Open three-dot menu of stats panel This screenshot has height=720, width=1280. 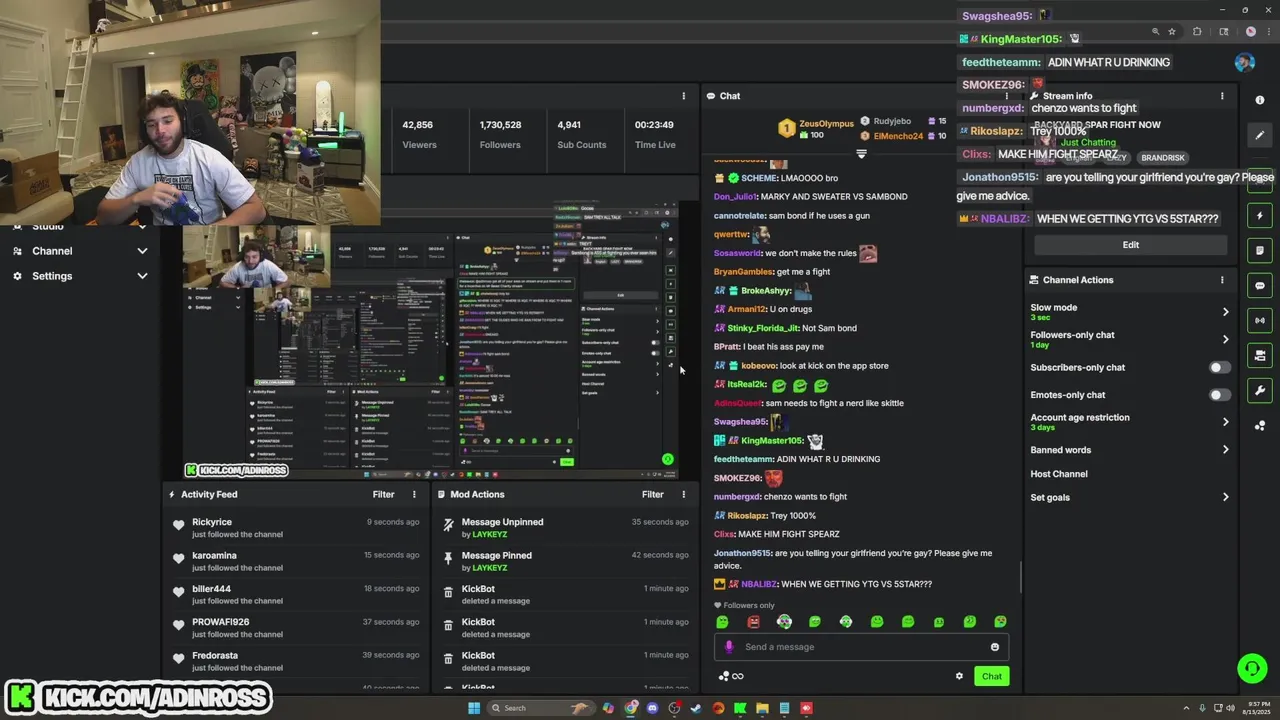tap(684, 96)
